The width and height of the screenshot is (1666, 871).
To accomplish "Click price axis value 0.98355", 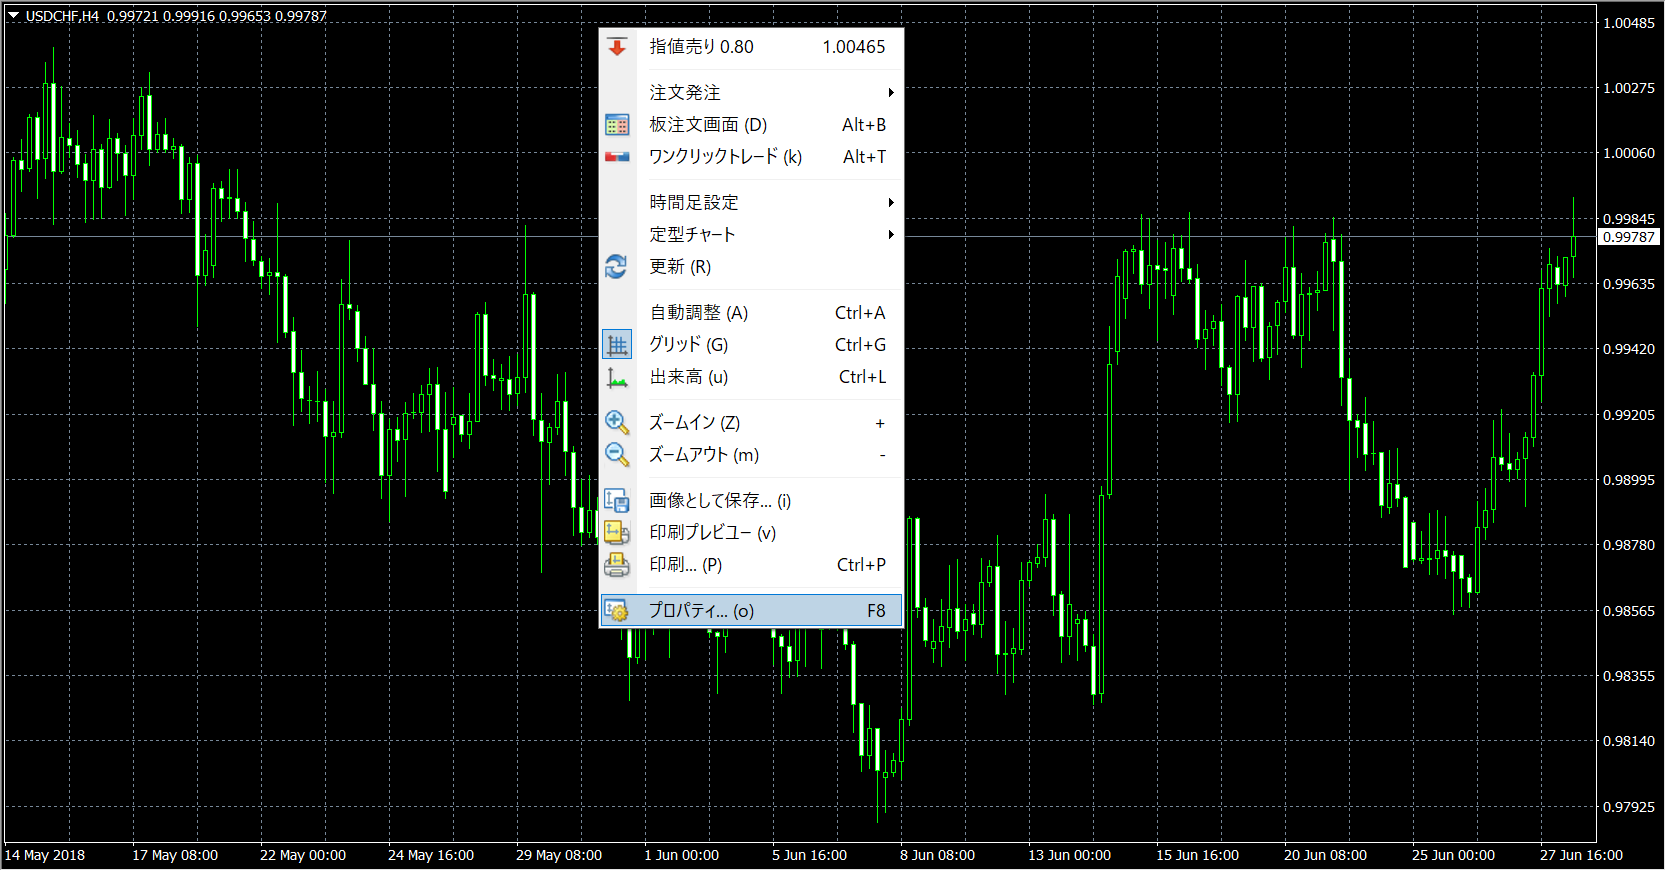I will (x=1629, y=676).
